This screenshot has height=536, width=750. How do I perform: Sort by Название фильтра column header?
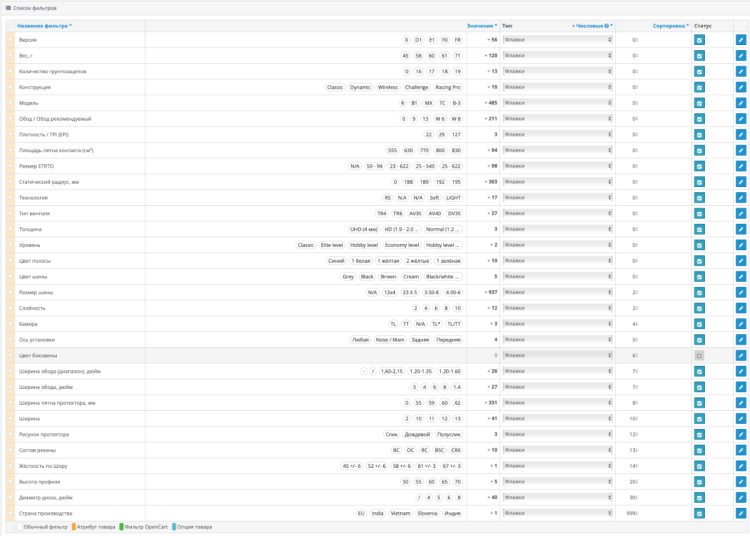pos(44,26)
